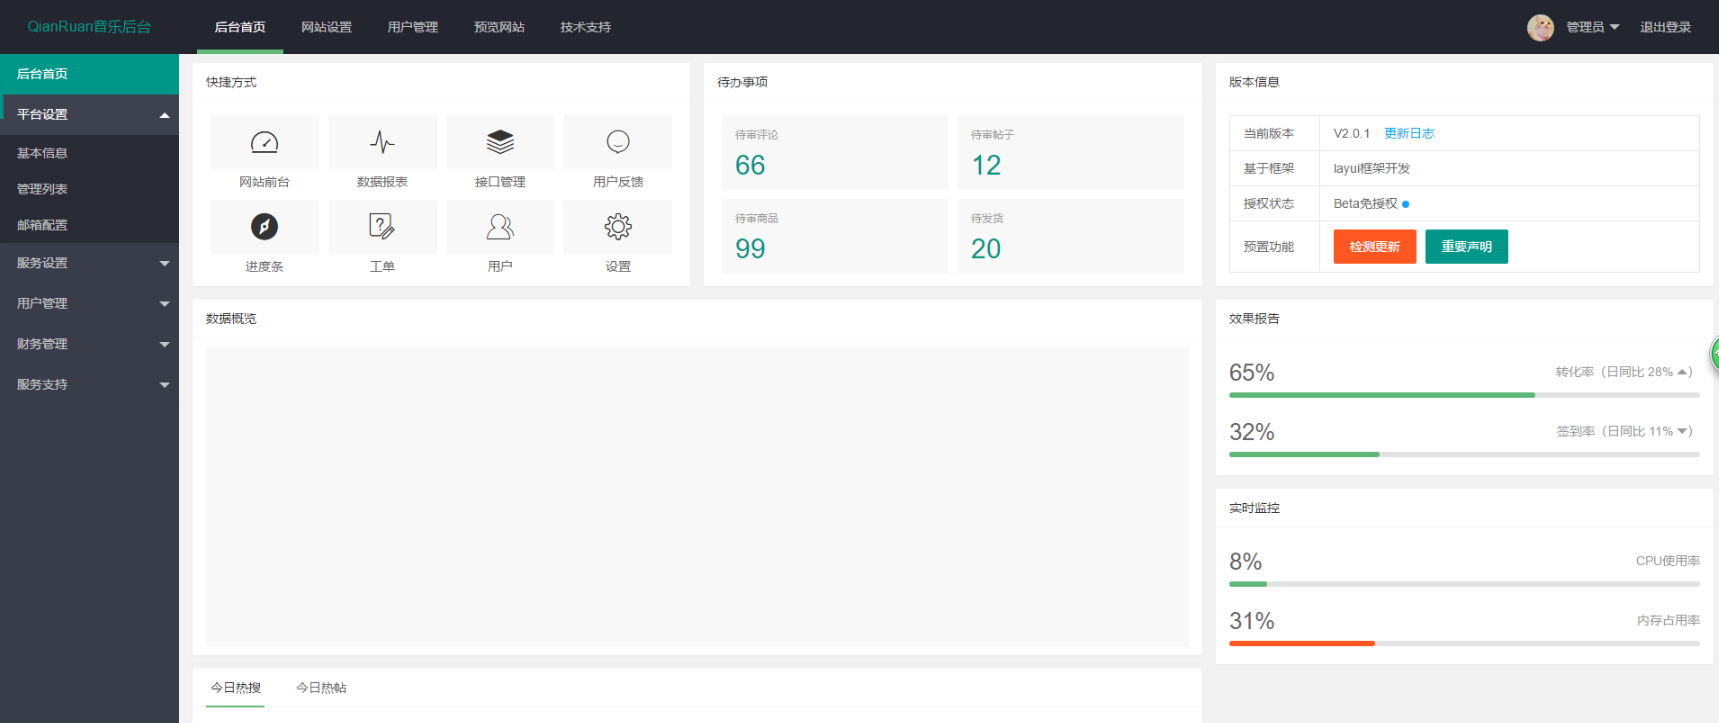Open the 待审评论 card showing 66
Image resolution: width=1719 pixels, height=723 pixels.
pos(834,153)
